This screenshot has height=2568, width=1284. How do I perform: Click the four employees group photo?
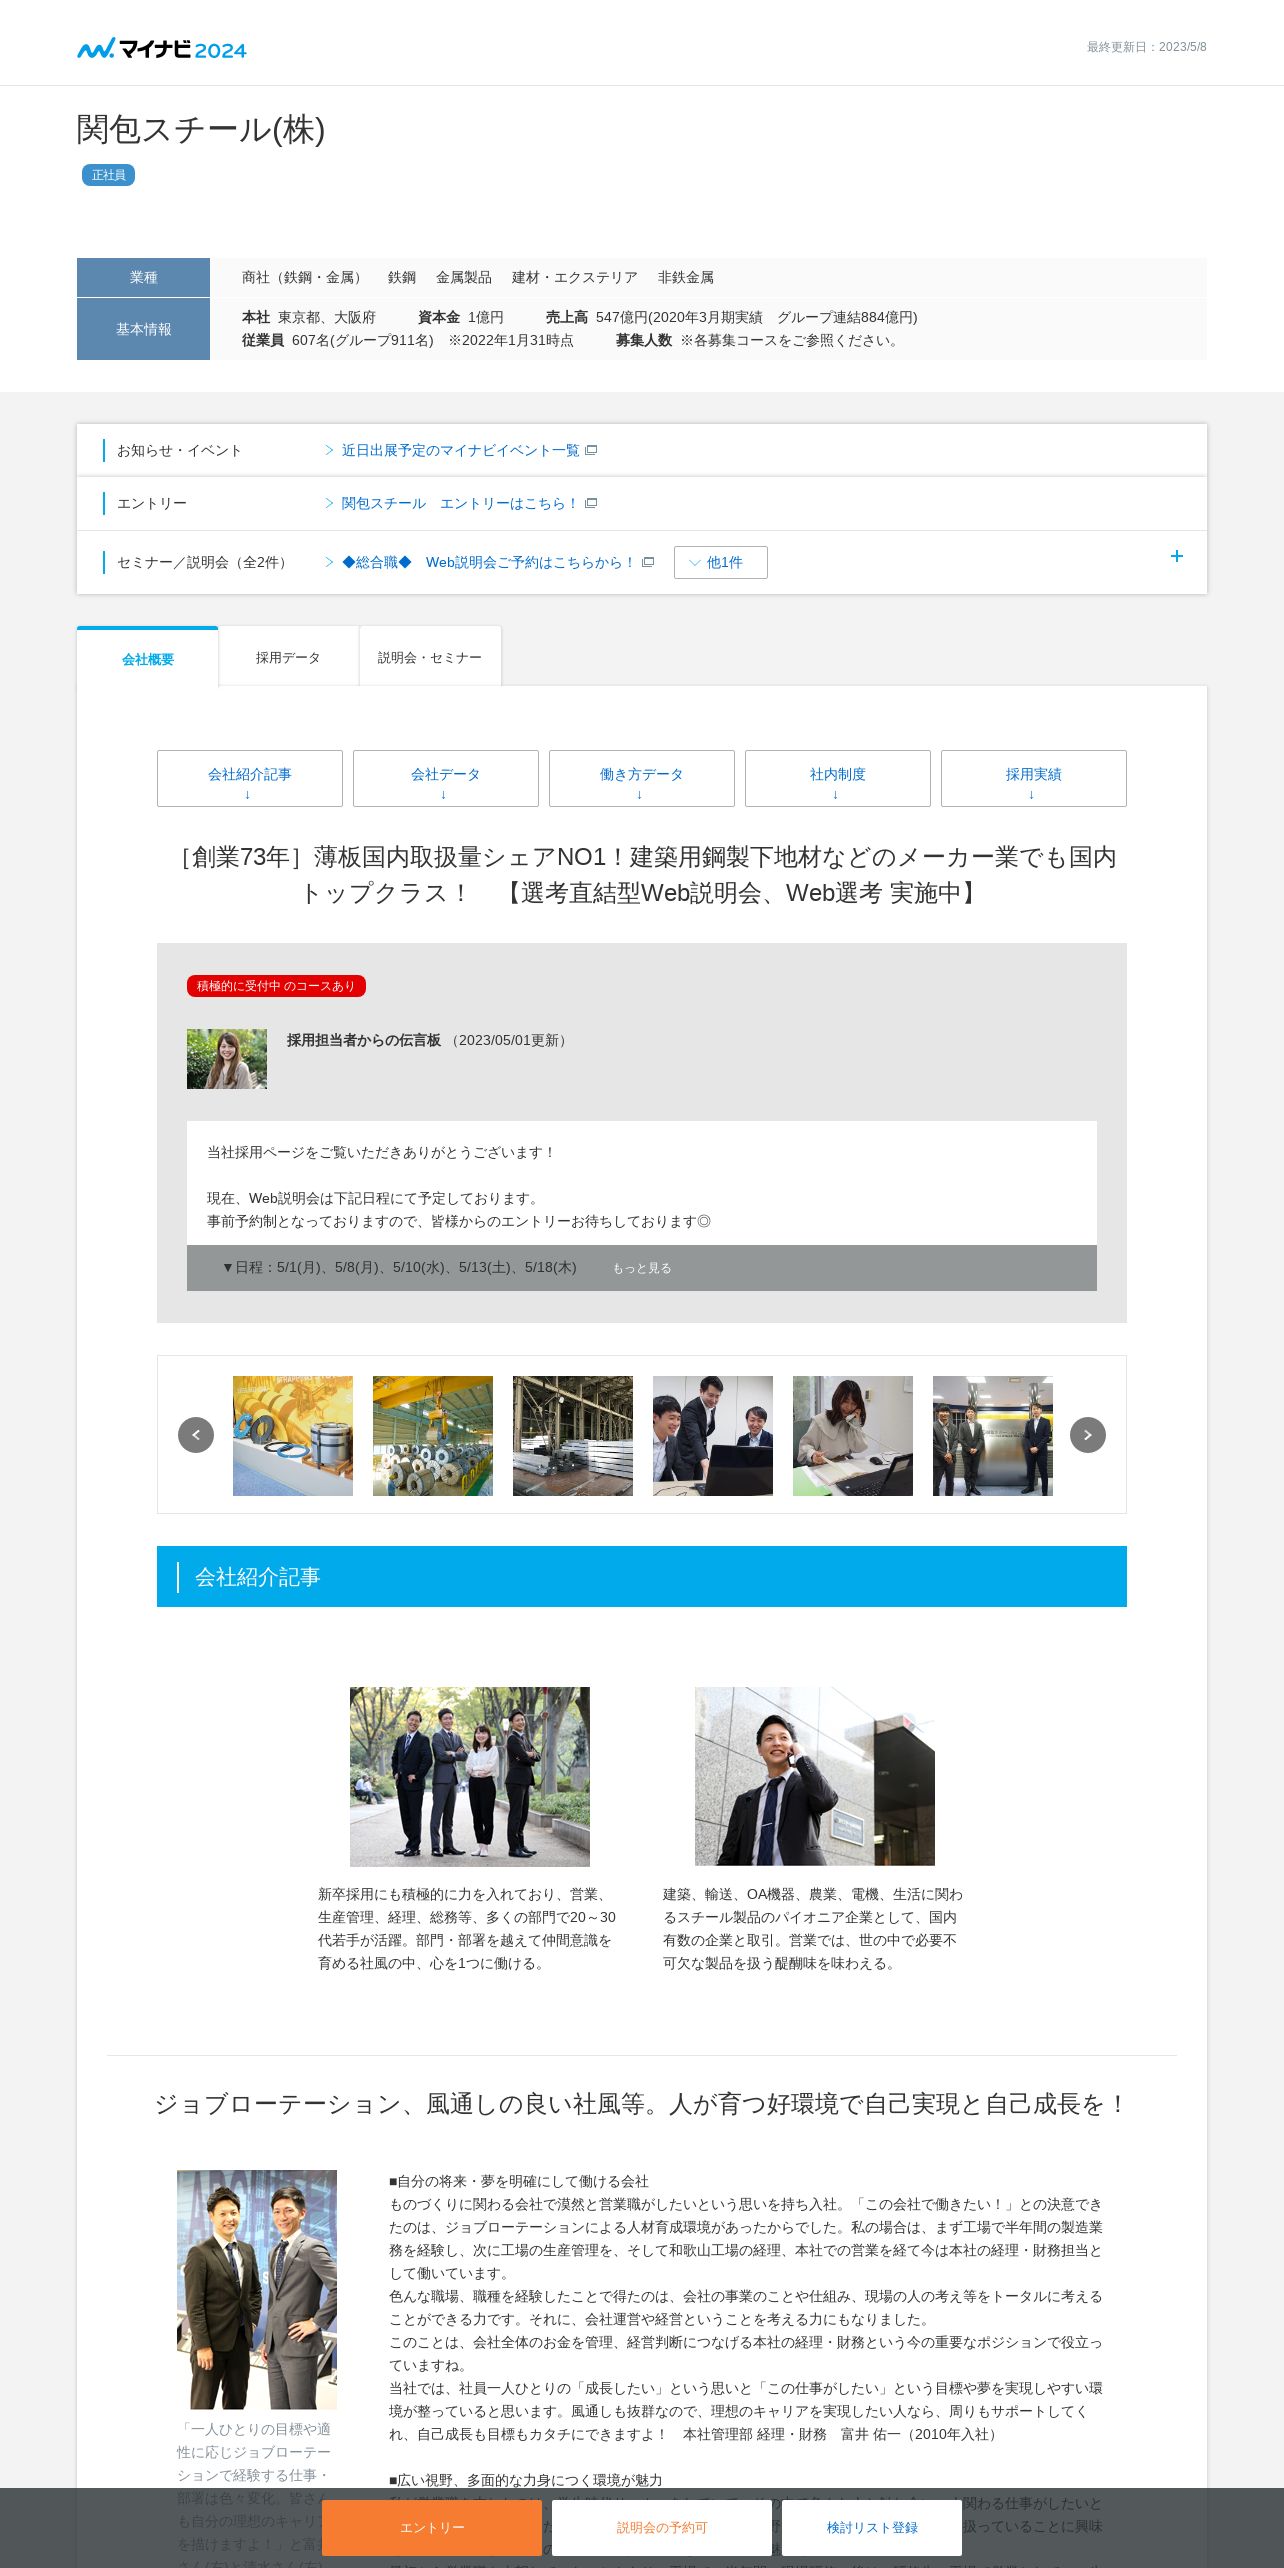(470, 1777)
